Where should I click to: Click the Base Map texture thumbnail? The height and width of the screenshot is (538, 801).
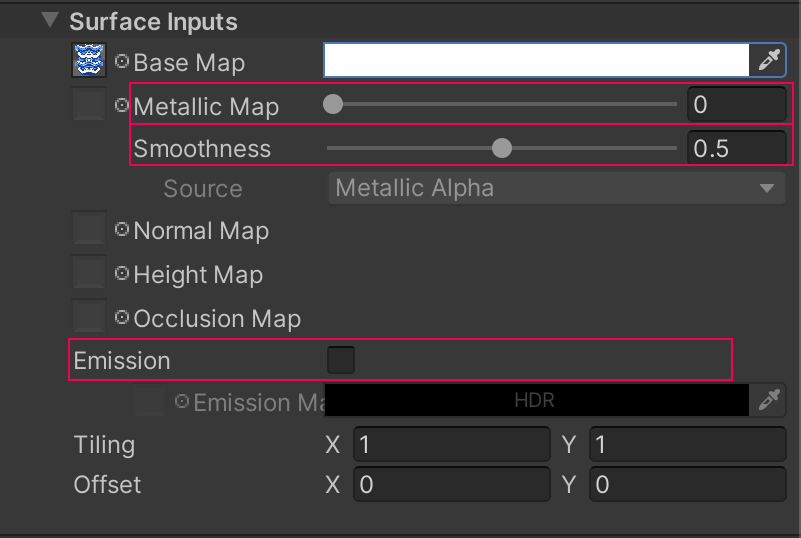(x=89, y=61)
